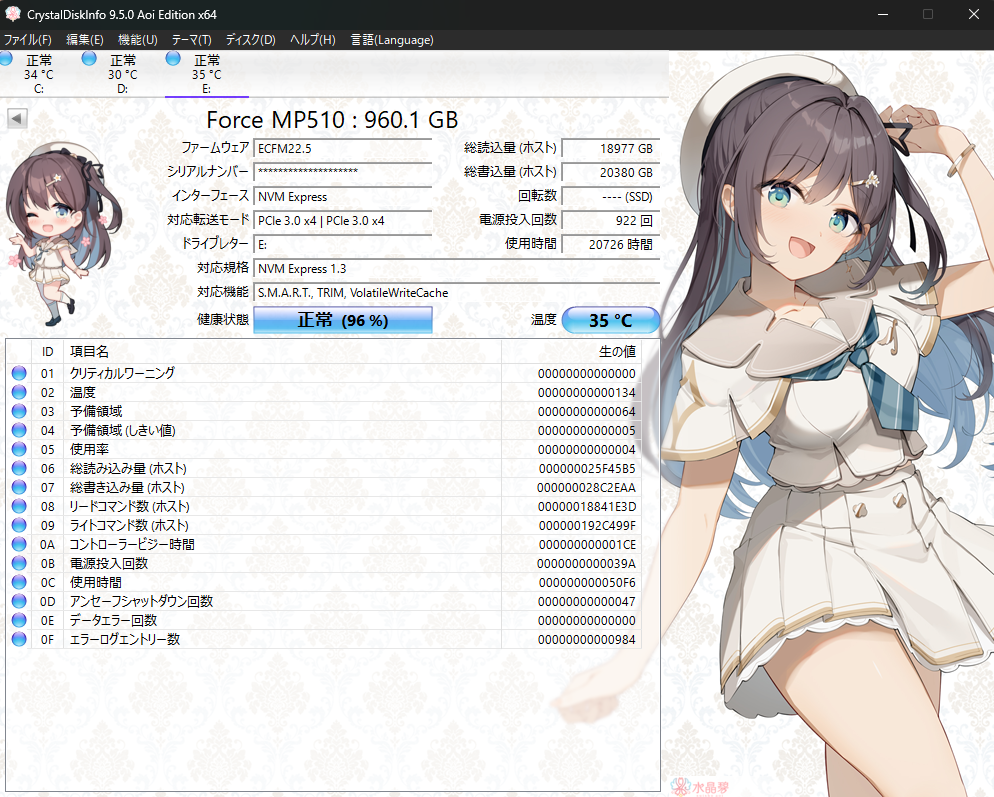The width and height of the screenshot is (994, 797).
Task: Click status orb for データエラー回数 row
Action: point(19,621)
